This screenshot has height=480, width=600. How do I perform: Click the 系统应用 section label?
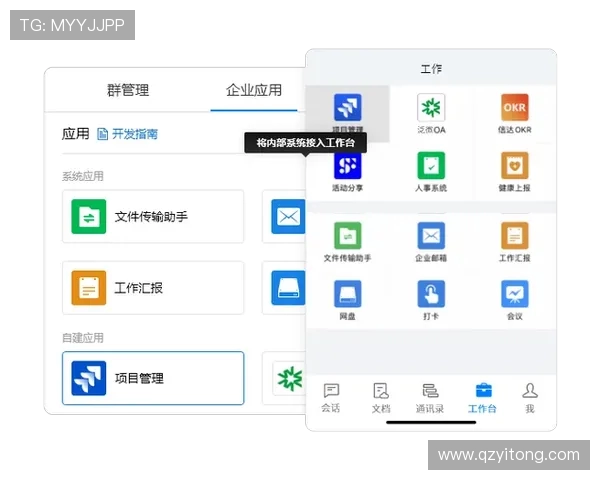point(83,176)
